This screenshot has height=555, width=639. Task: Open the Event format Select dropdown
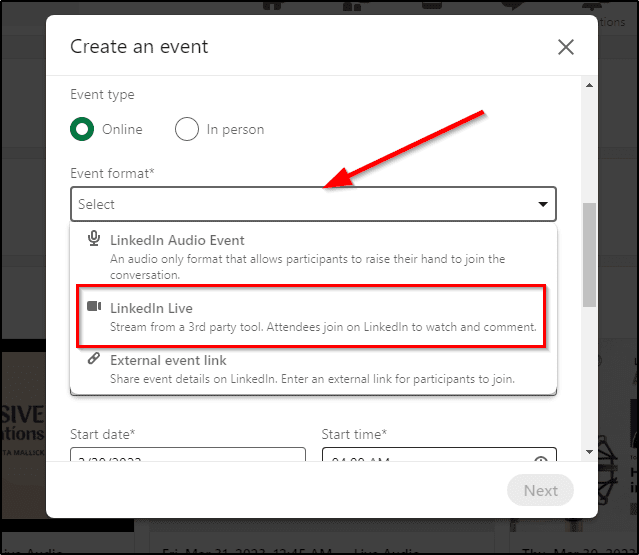[x=313, y=204]
